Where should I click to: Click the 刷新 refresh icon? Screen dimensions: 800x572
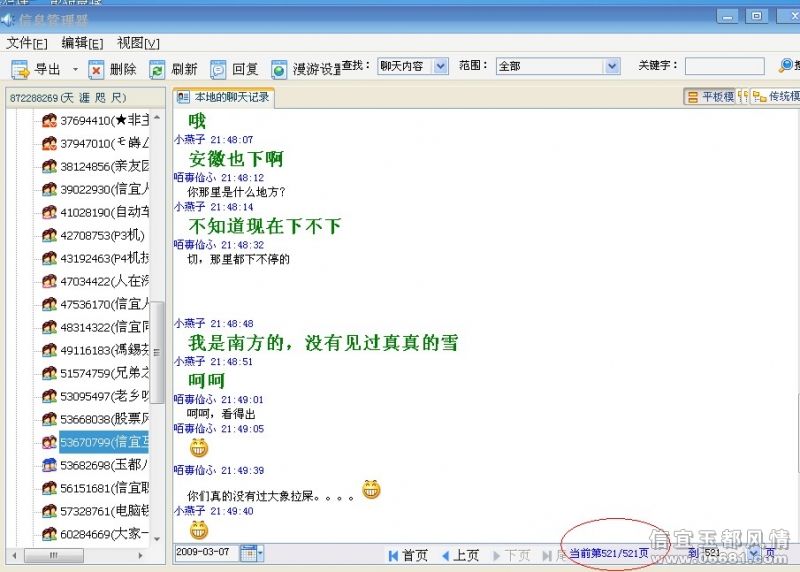[x=157, y=69]
